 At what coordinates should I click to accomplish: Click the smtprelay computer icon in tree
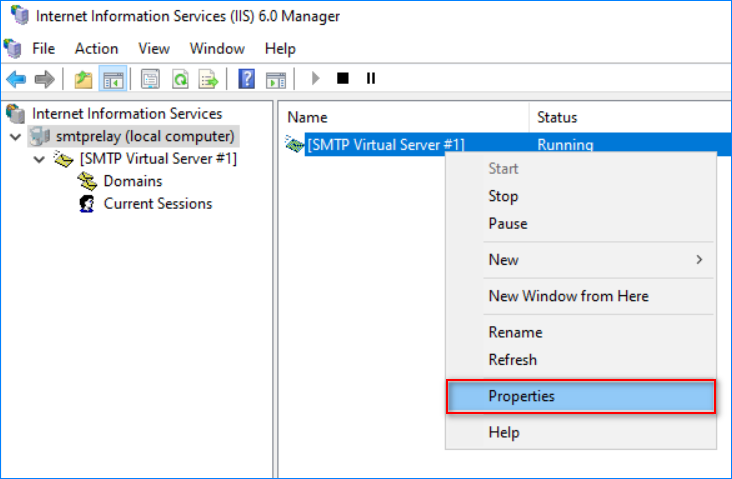pyautogui.click(x=40, y=136)
